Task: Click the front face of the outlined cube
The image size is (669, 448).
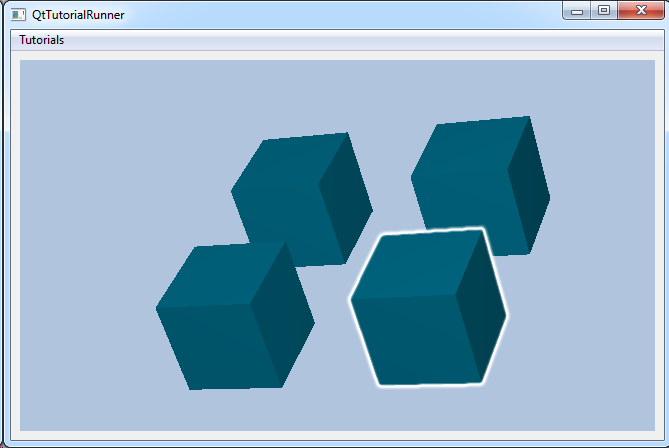Action: pyautogui.click(x=405, y=338)
